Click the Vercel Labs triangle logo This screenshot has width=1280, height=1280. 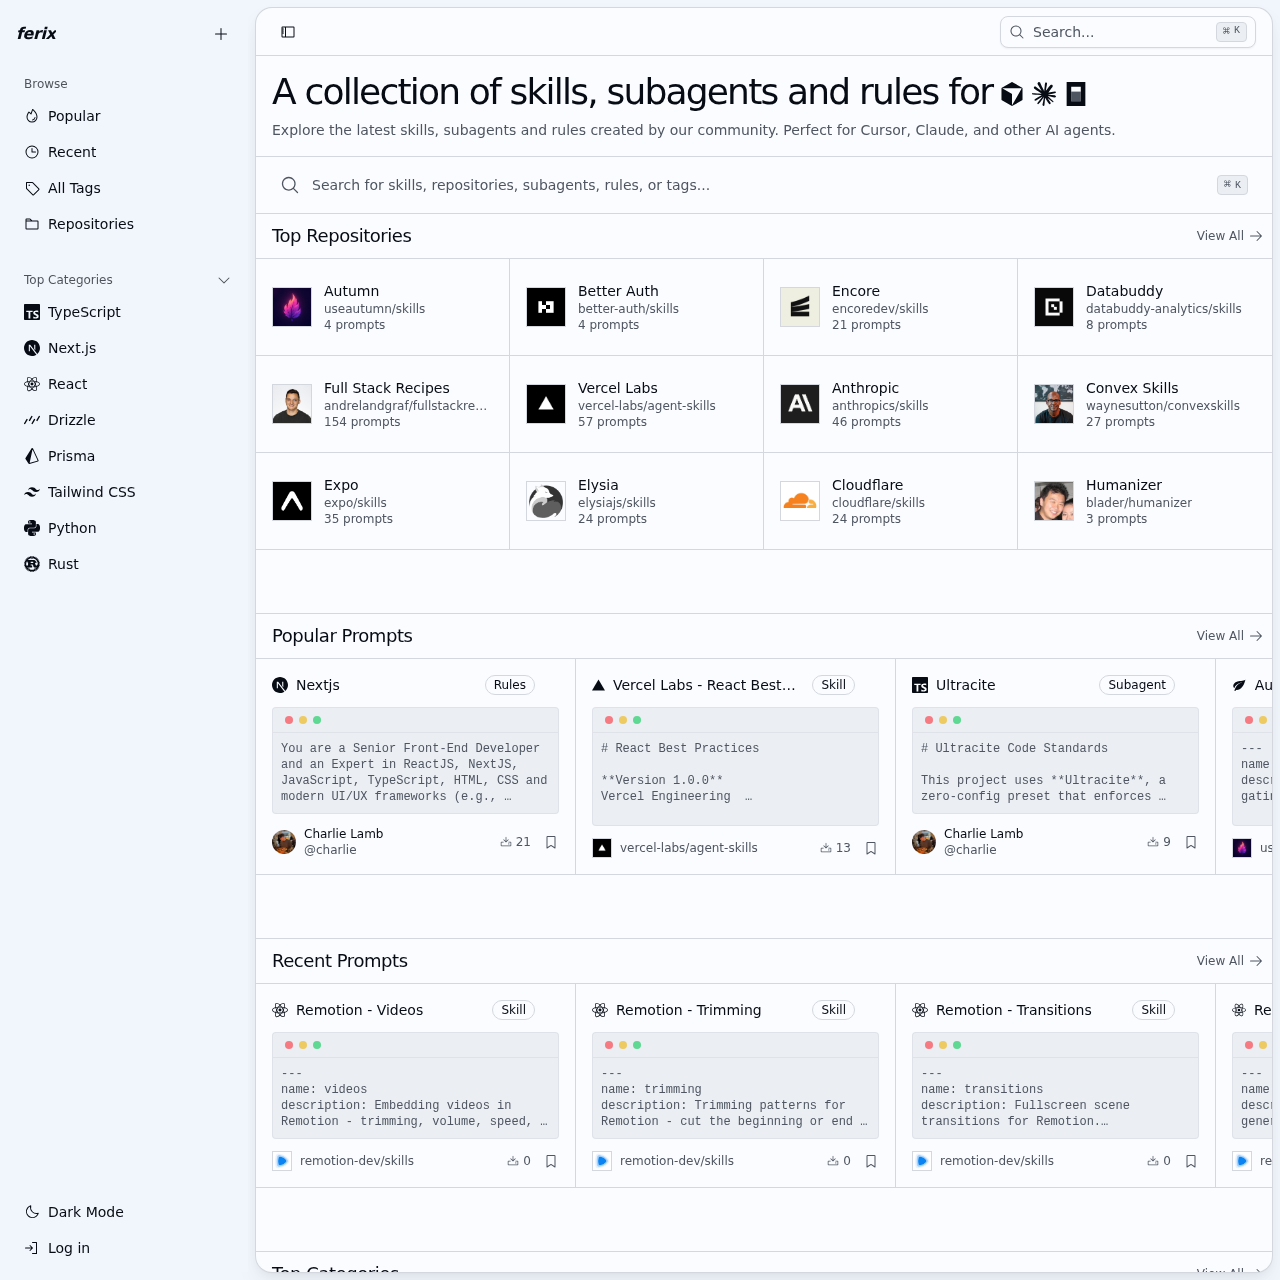(x=546, y=404)
